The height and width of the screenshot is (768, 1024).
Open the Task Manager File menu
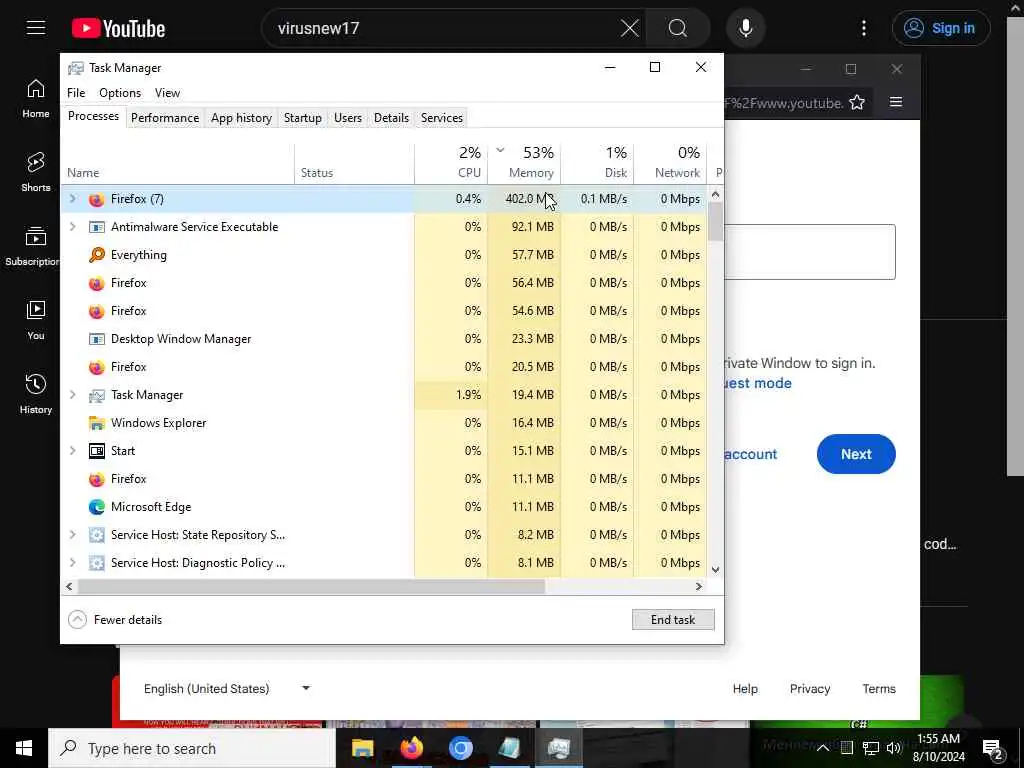pos(76,93)
